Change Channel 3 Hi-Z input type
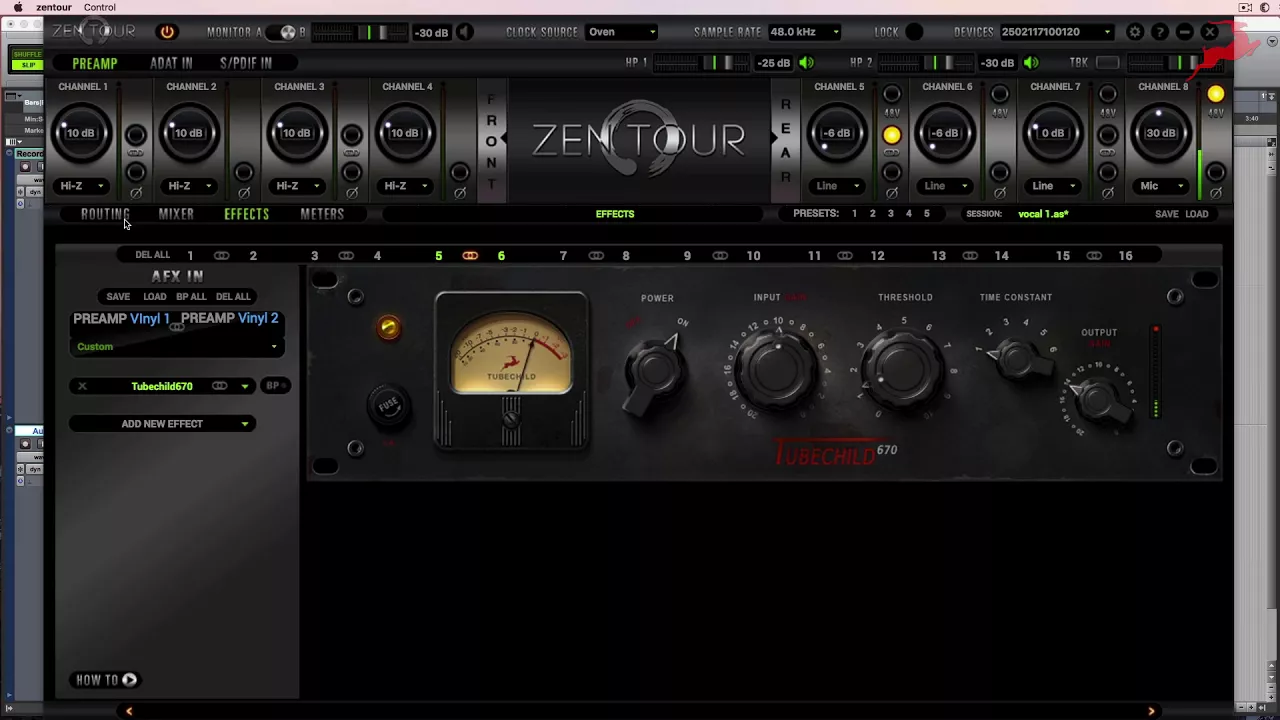 click(x=298, y=186)
